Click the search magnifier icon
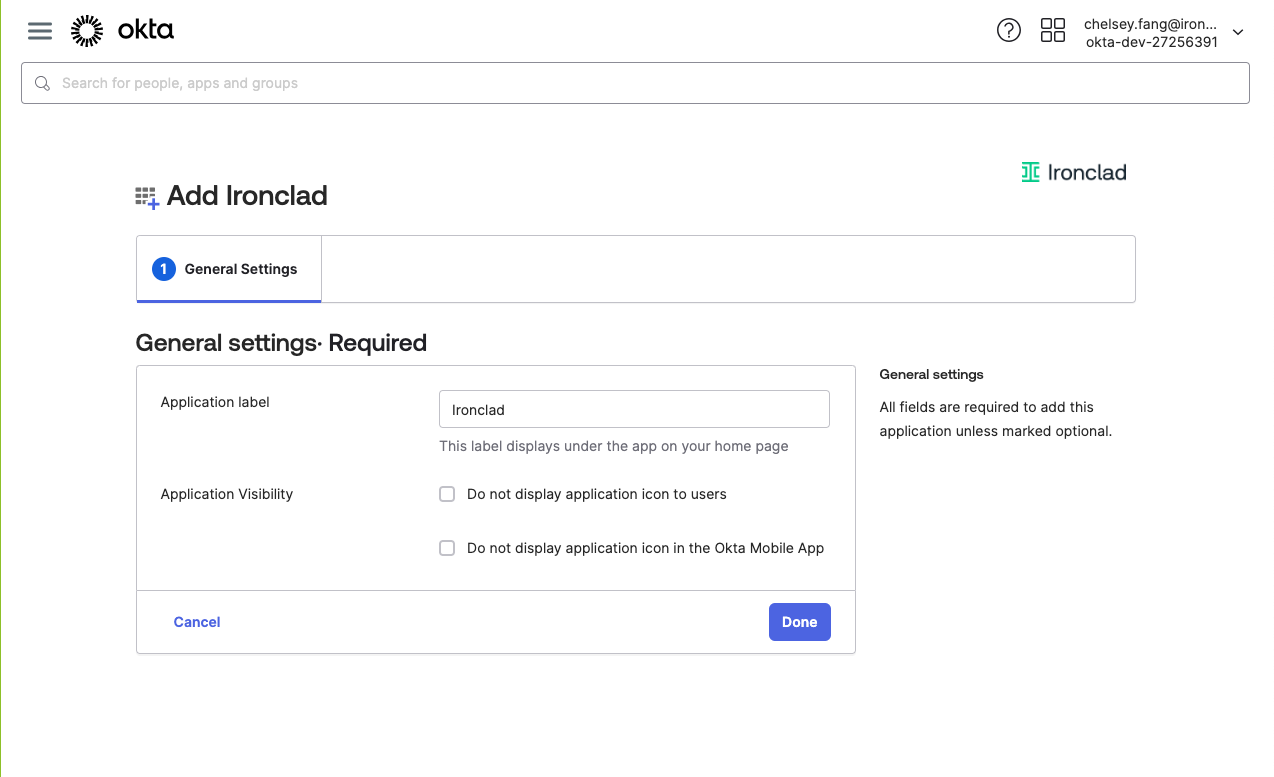The width and height of the screenshot is (1274, 777). pos(42,83)
